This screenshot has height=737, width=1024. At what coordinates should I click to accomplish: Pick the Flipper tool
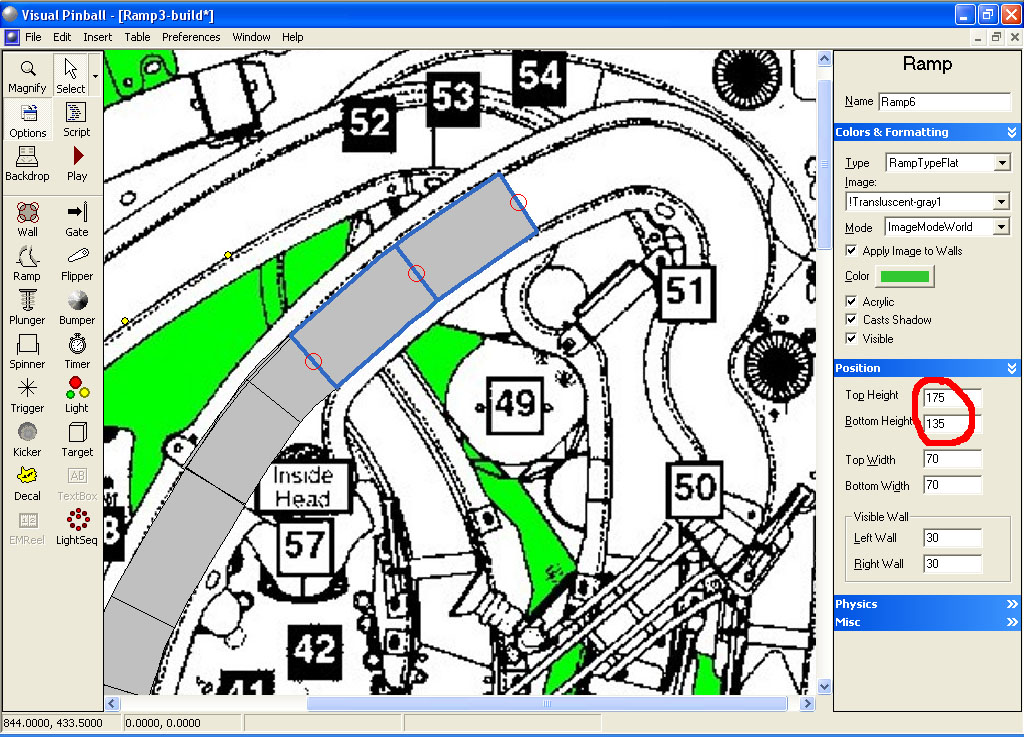click(77, 263)
